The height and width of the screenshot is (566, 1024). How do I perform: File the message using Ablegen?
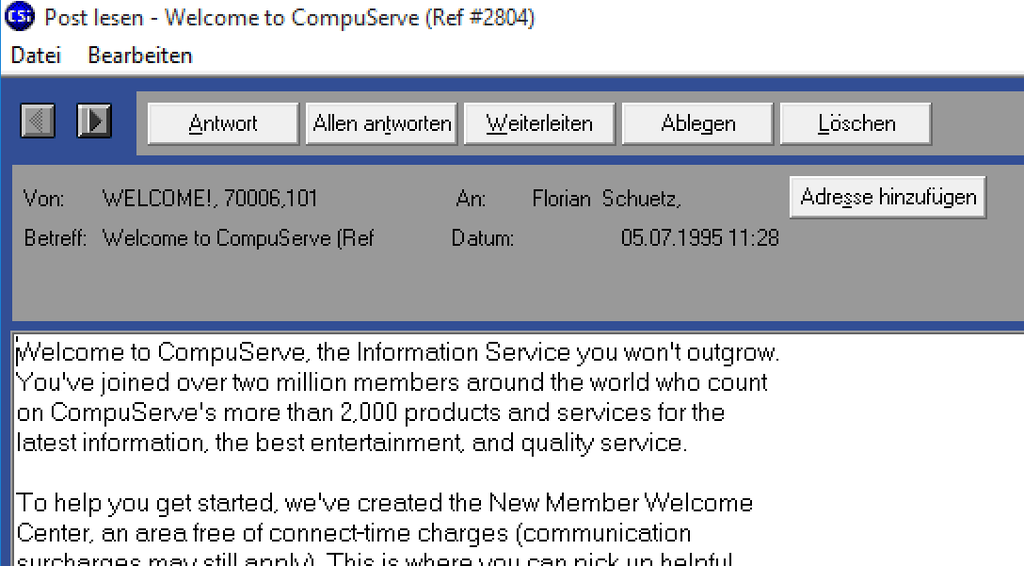(x=698, y=124)
